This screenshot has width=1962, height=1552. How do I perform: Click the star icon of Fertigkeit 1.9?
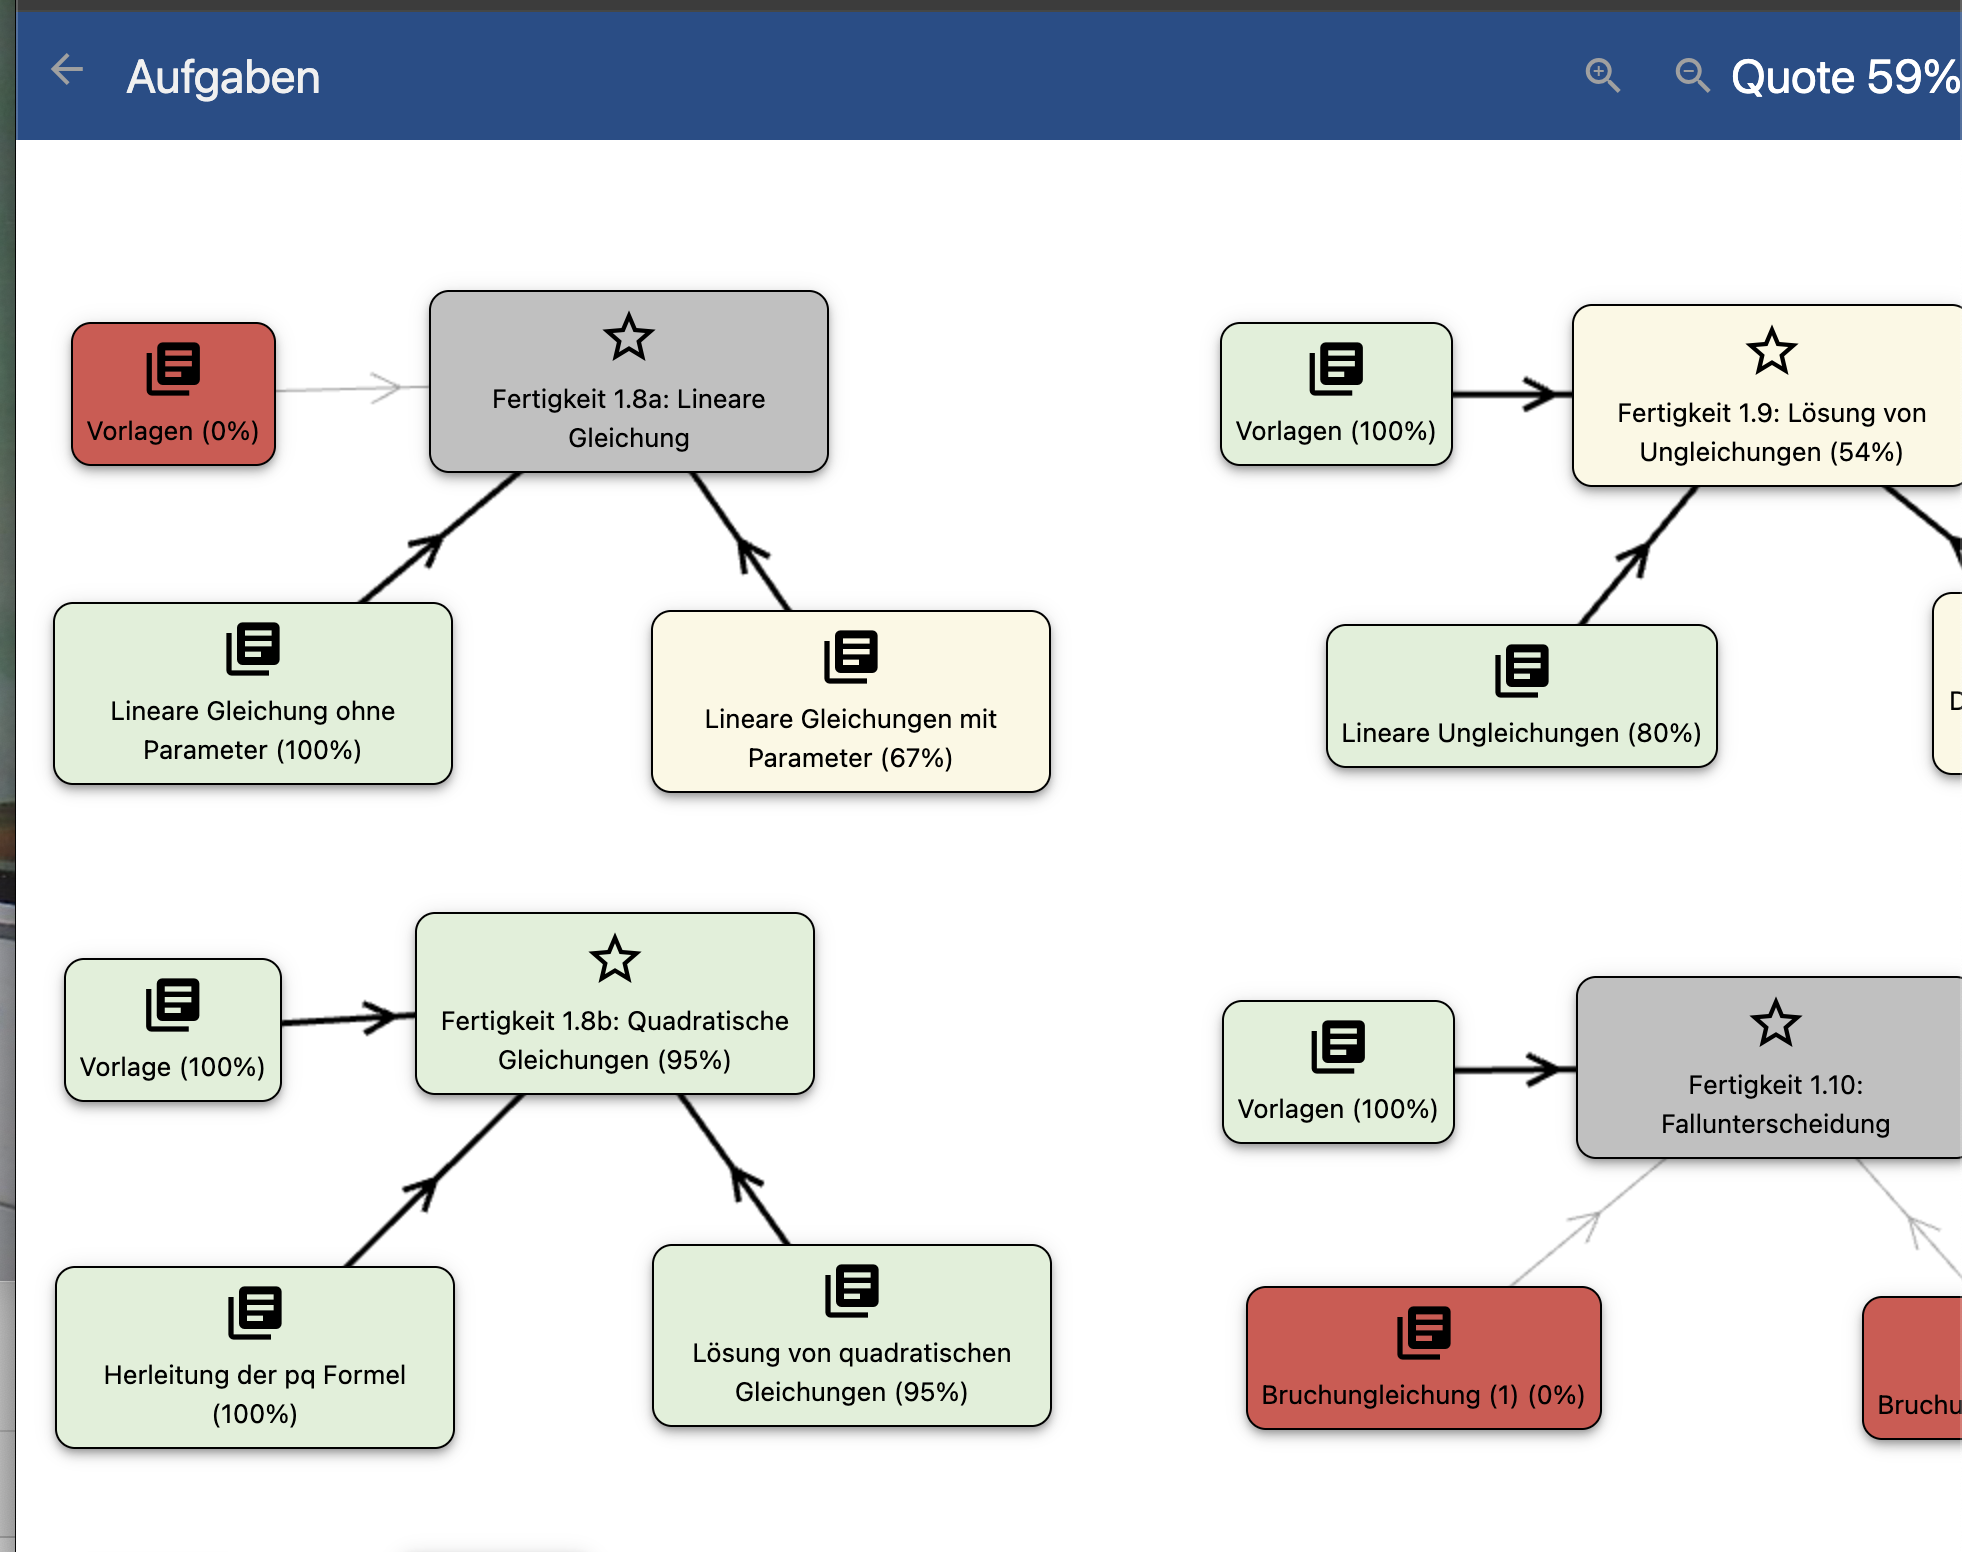pos(1771,351)
